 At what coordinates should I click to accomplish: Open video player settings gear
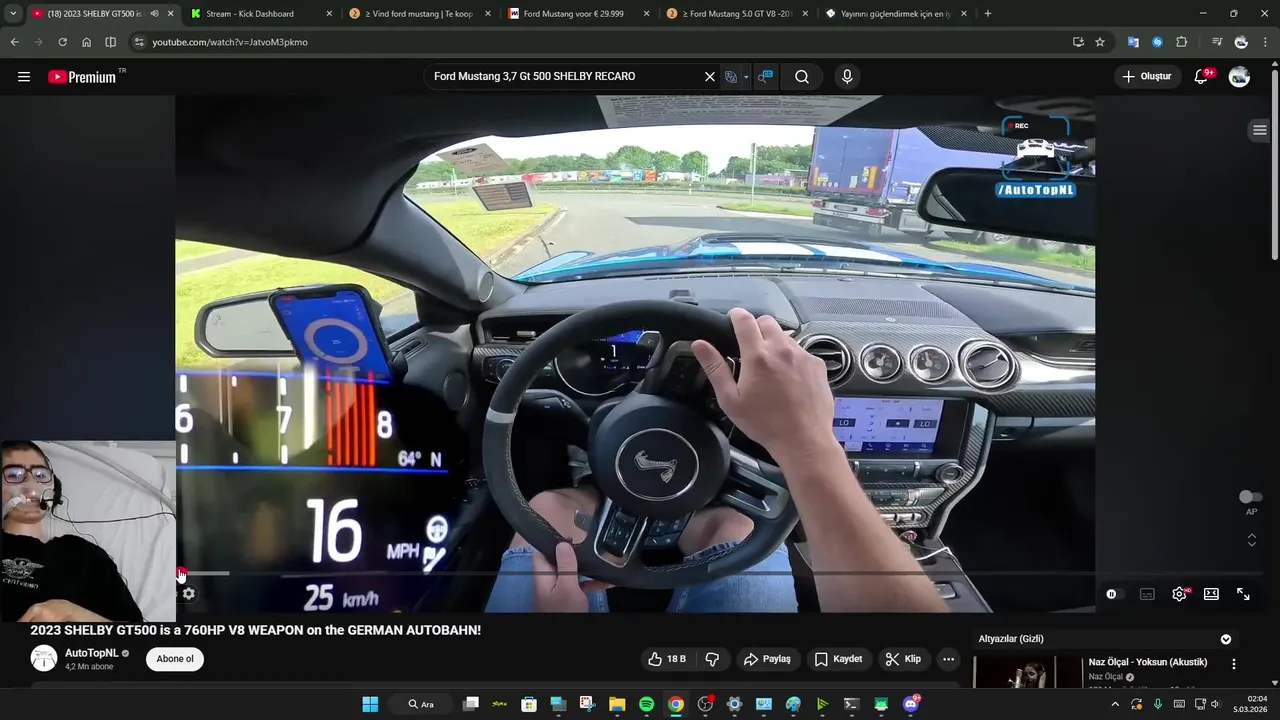click(x=1179, y=594)
